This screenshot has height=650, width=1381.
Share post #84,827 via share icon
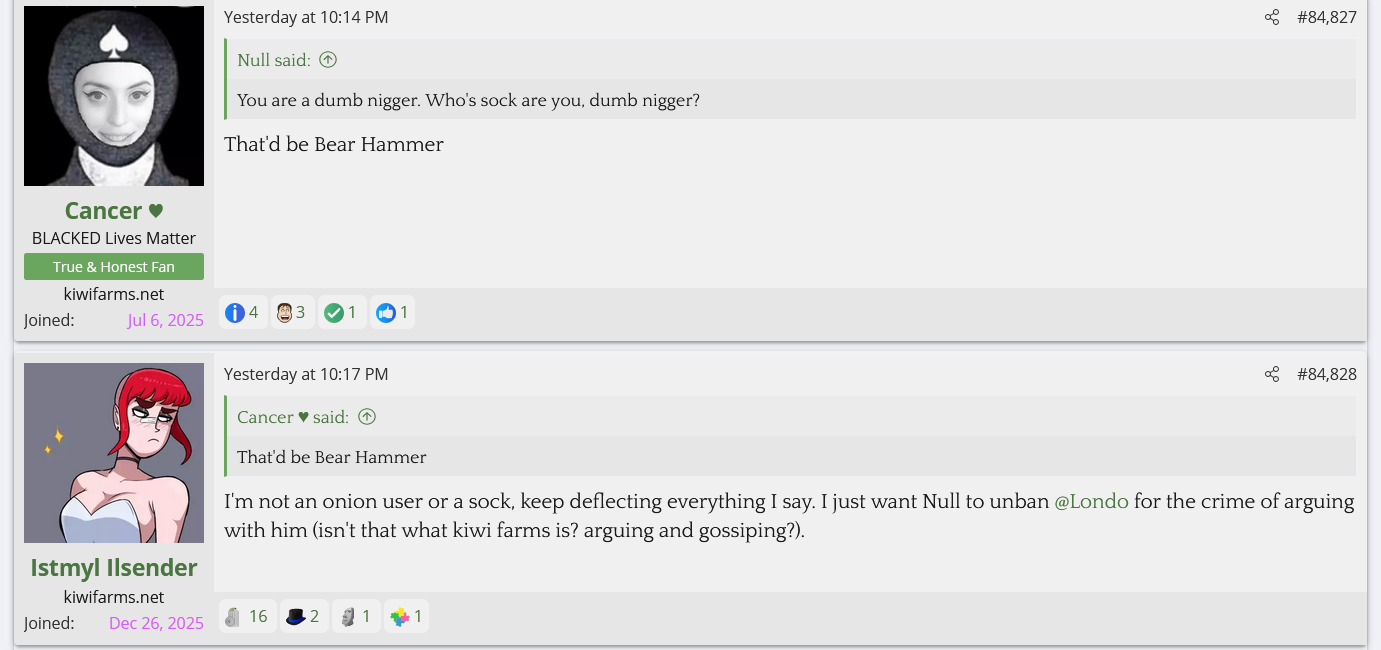pos(1272,17)
